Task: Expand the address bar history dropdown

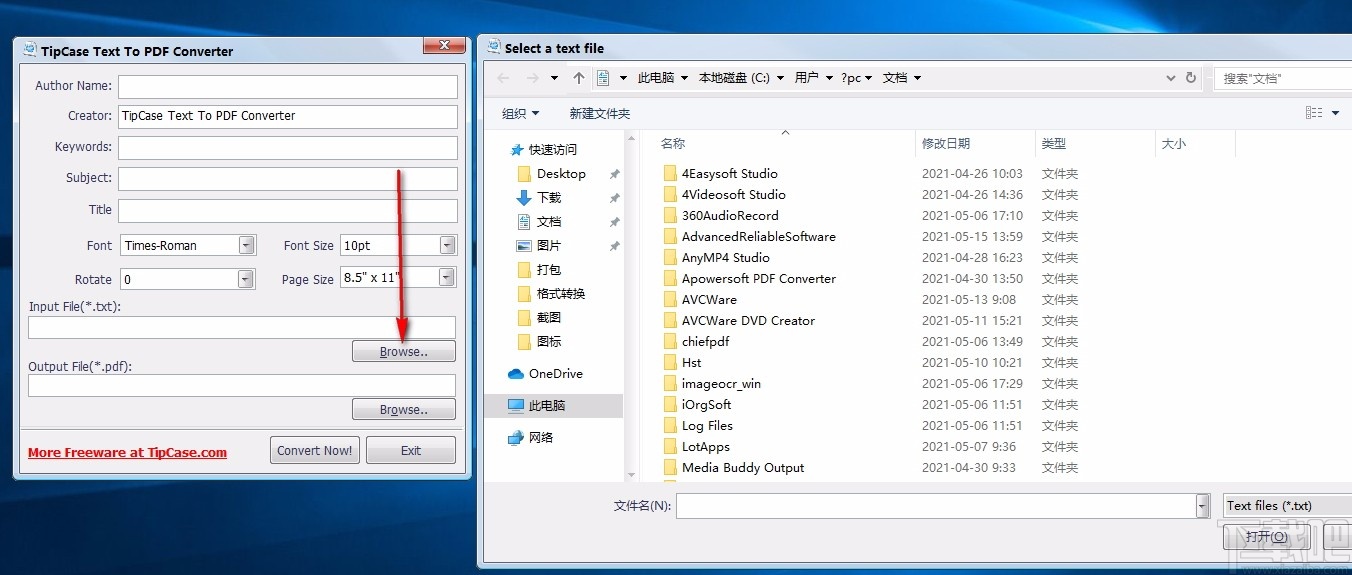Action: [1171, 78]
